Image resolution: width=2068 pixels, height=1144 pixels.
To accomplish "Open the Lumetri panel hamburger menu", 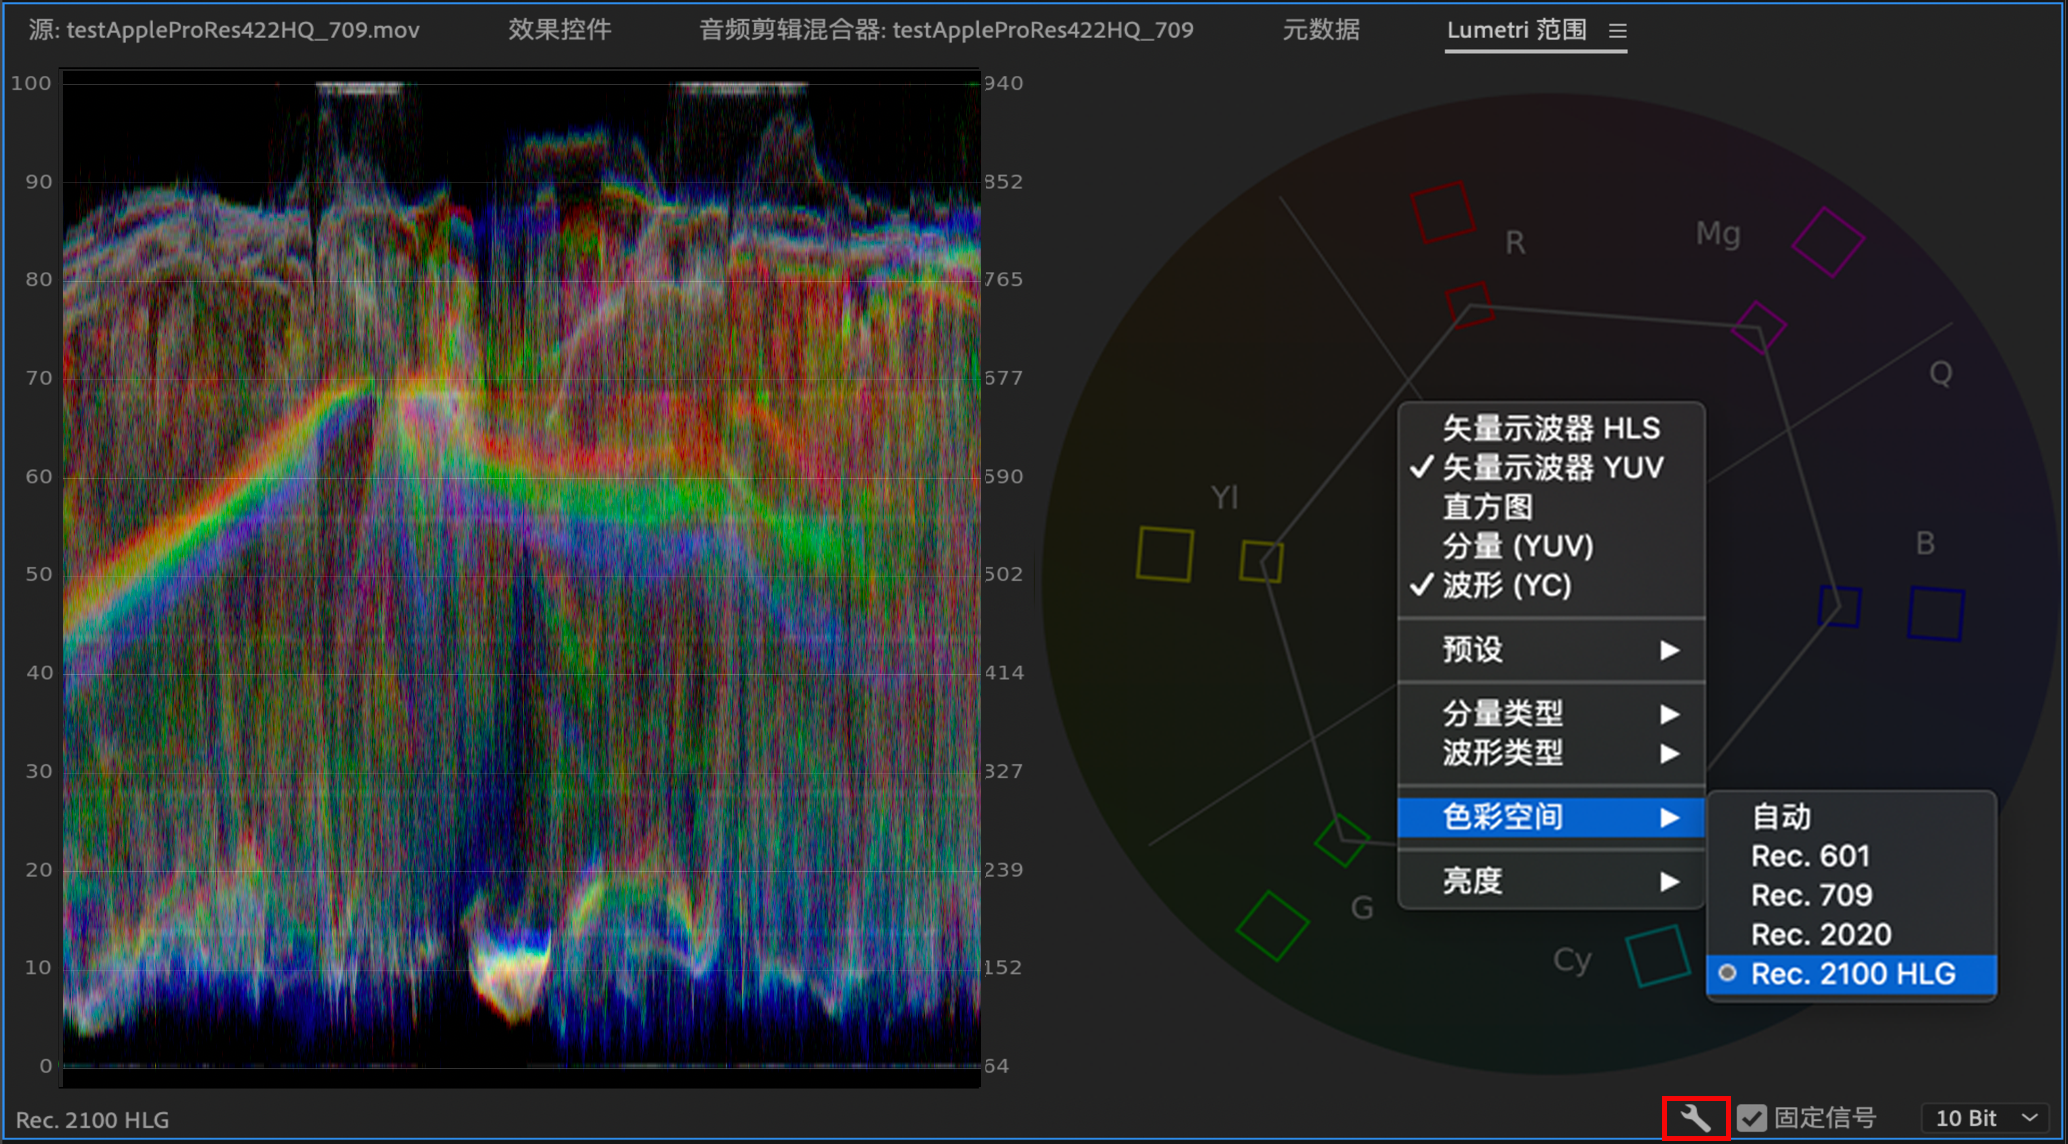I will [1617, 31].
